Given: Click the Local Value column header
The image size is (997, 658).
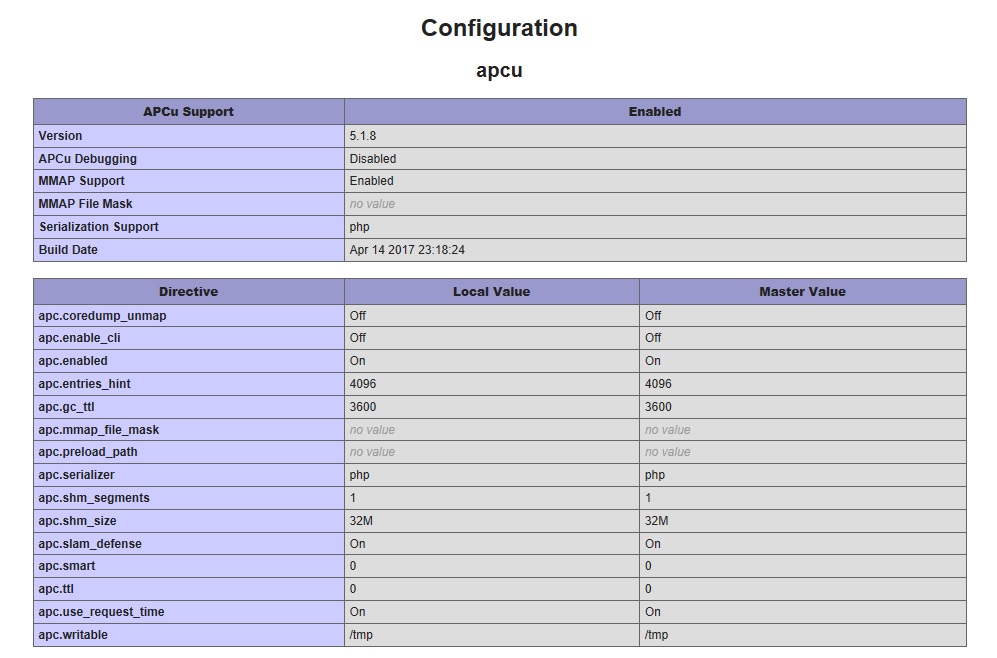Looking at the screenshot, I should coord(492,292).
